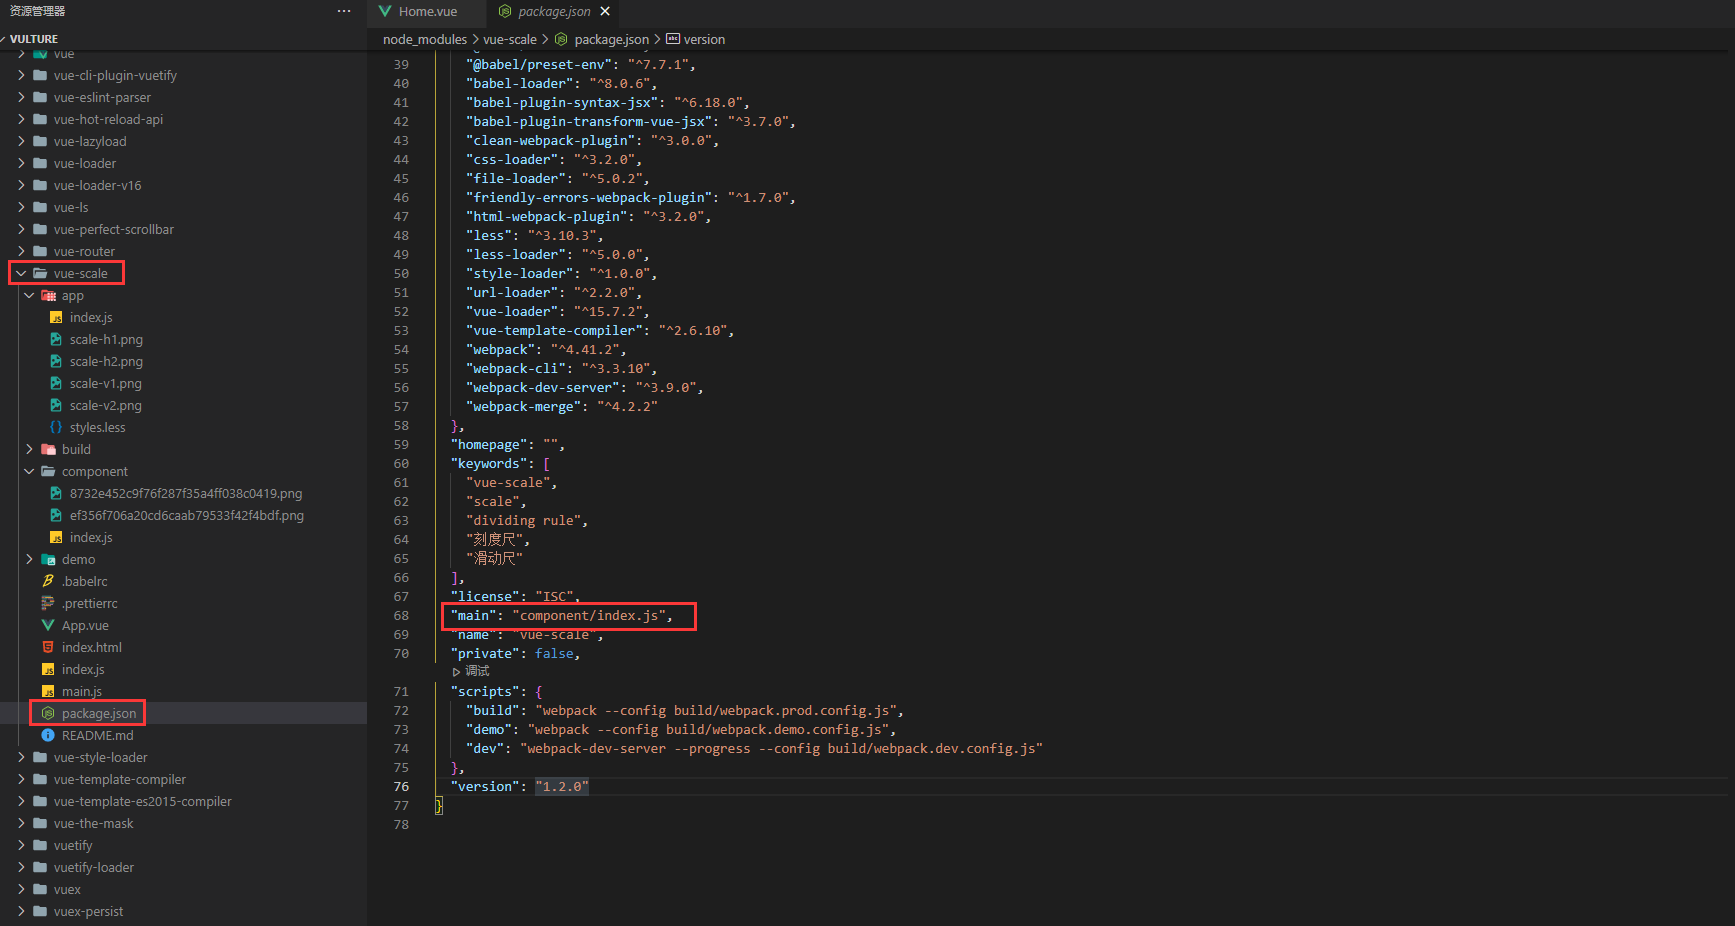Click the 调试 debug code lens
Image resolution: width=1735 pixels, height=926 pixels.
(x=477, y=671)
